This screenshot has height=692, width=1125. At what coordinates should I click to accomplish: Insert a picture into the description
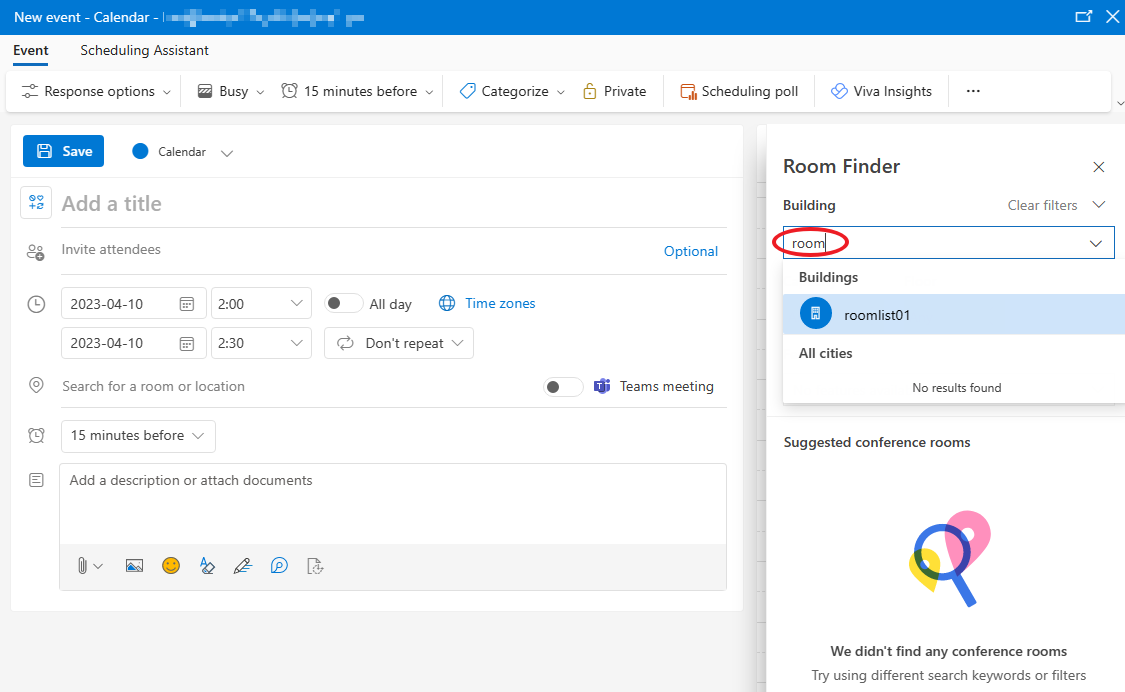[134, 565]
